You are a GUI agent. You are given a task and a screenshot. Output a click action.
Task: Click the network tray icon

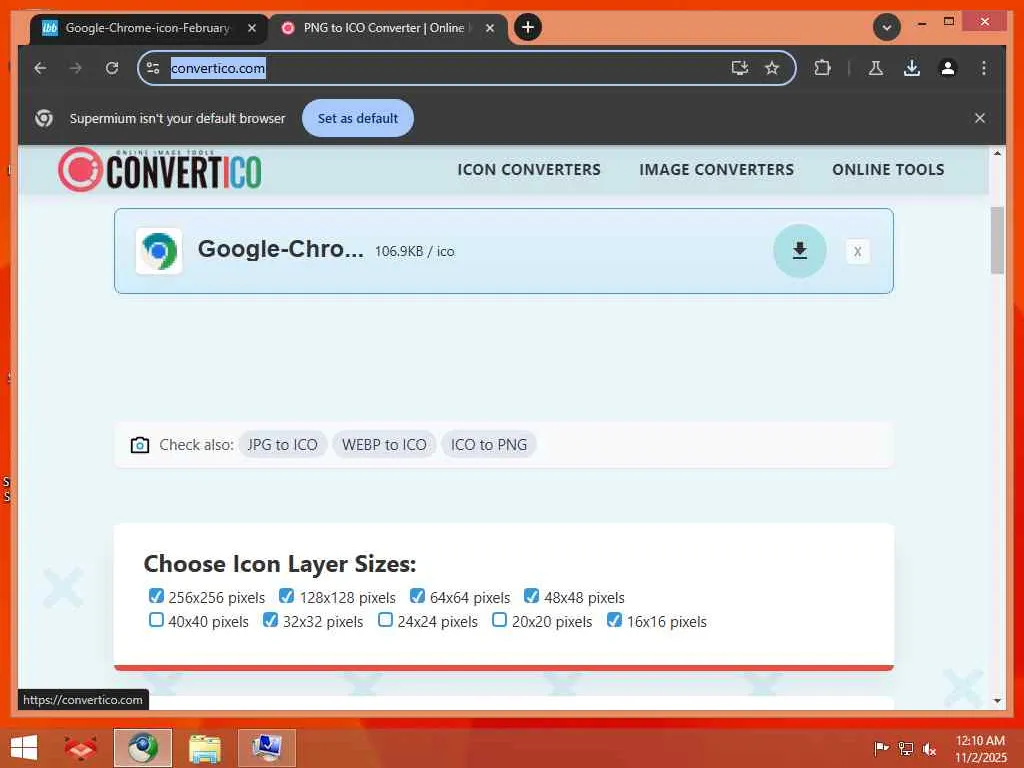click(906, 748)
